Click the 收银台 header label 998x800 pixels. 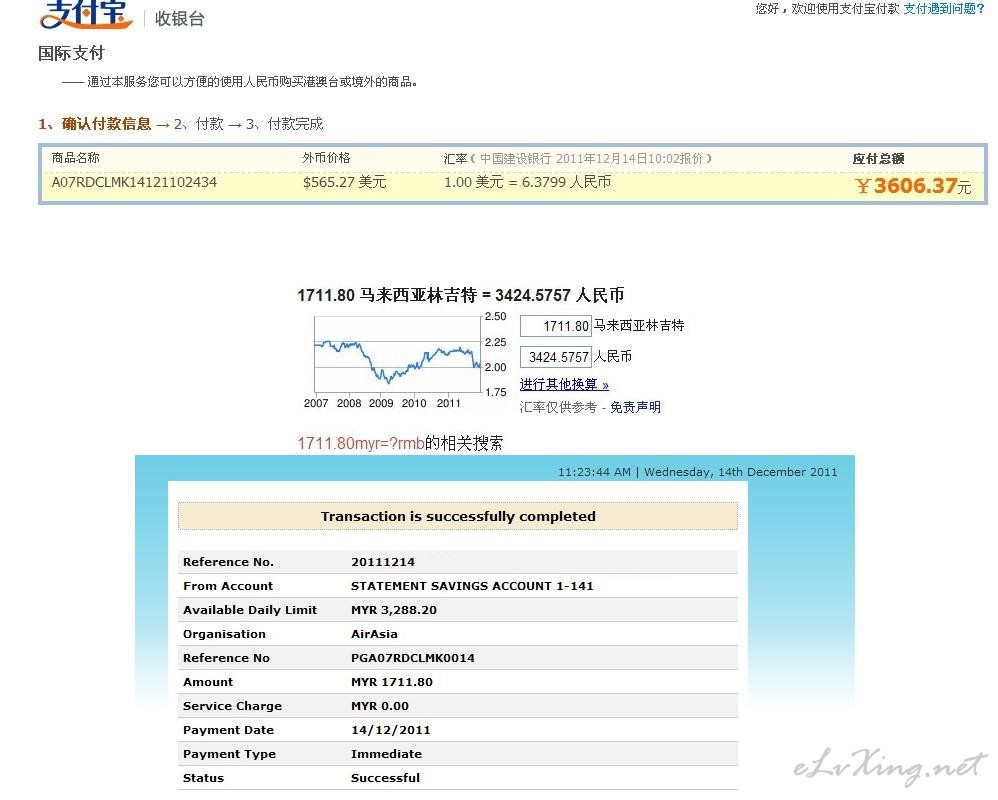click(x=179, y=18)
